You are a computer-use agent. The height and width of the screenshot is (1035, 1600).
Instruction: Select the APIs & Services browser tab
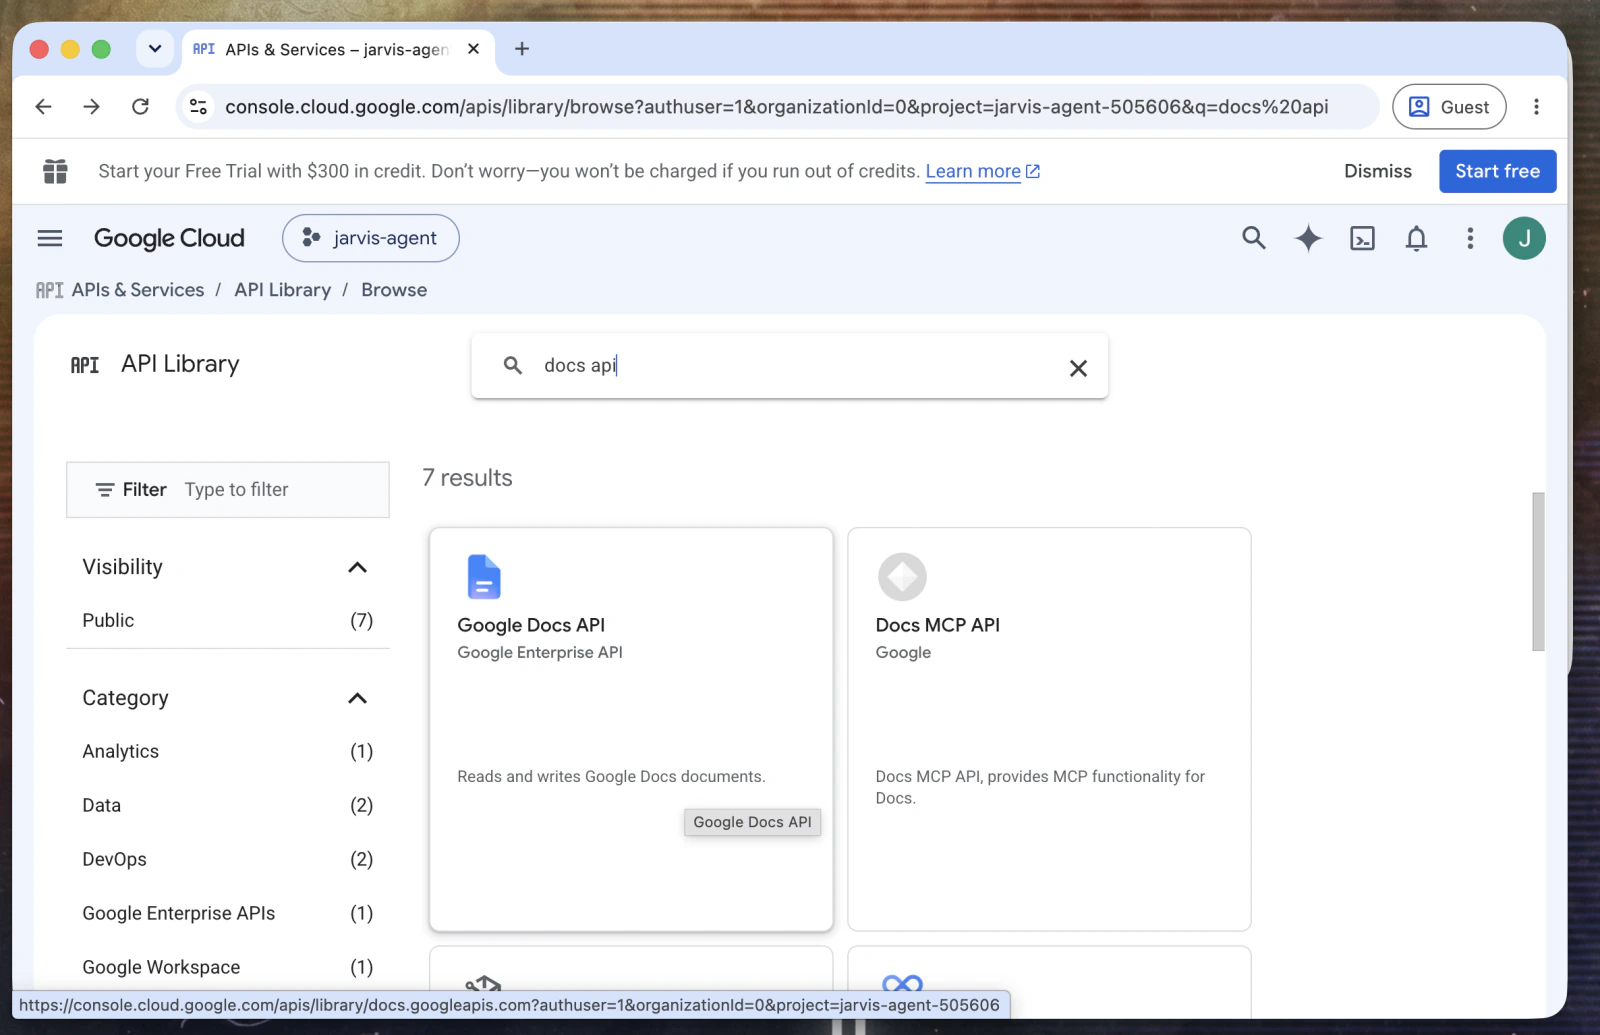coord(337,49)
